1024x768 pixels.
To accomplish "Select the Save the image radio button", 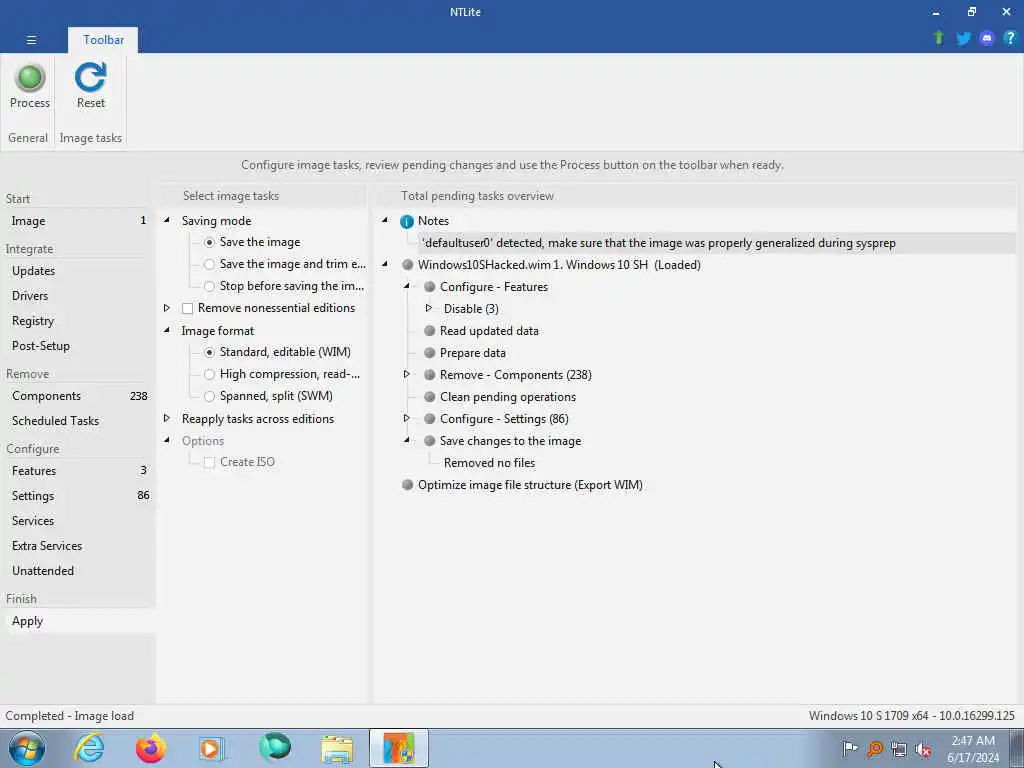I will tap(209, 242).
